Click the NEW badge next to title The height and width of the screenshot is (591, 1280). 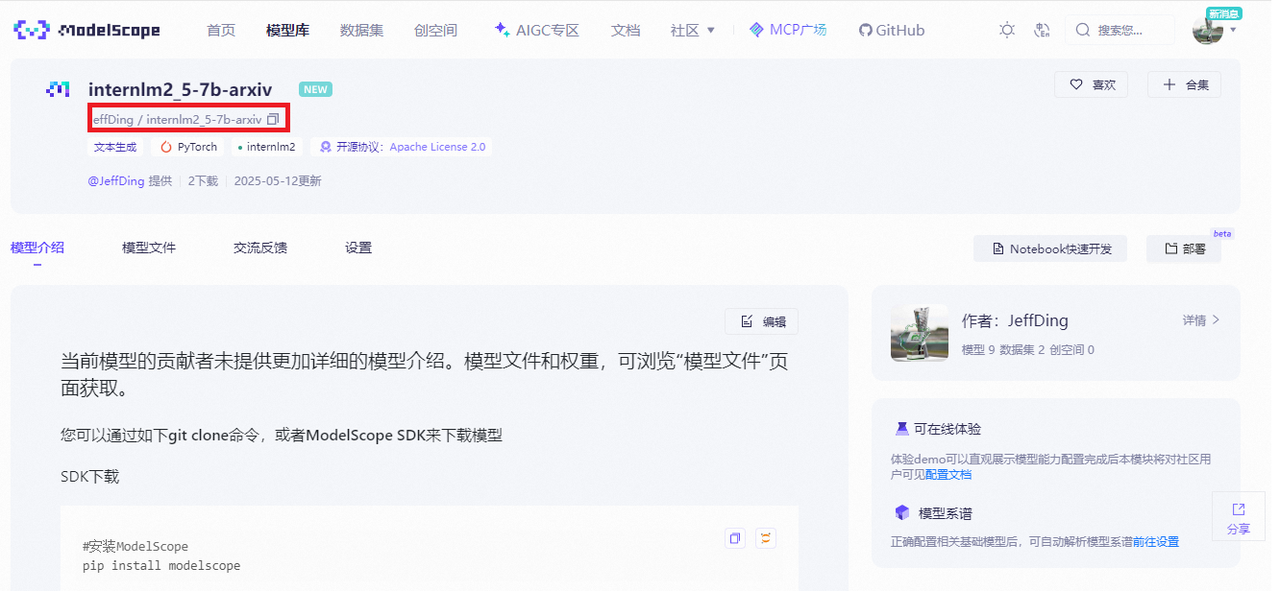316,89
